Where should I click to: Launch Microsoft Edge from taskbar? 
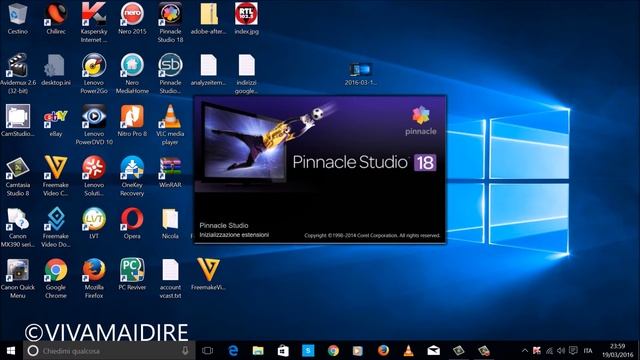(x=233, y=351)
